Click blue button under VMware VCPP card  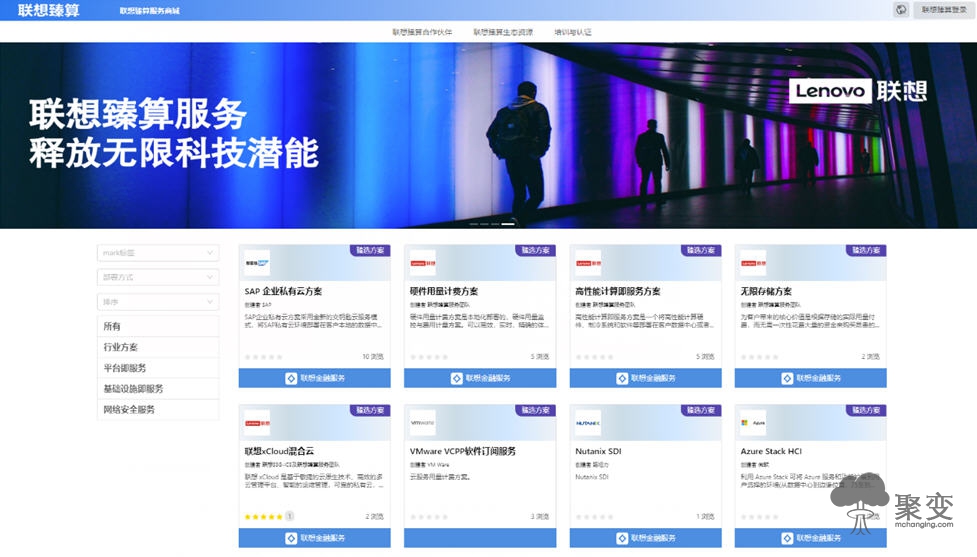(480, 538)
